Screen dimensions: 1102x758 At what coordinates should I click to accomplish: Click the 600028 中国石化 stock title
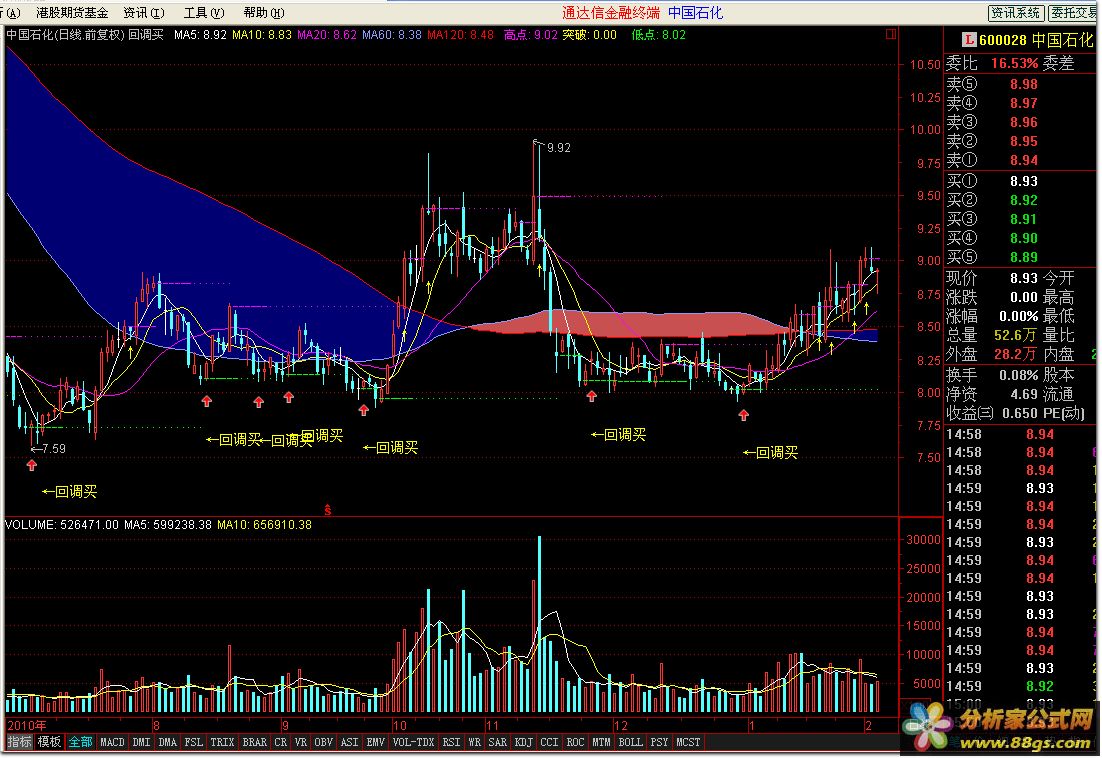pyautogui.click(x=1036, y=40)
